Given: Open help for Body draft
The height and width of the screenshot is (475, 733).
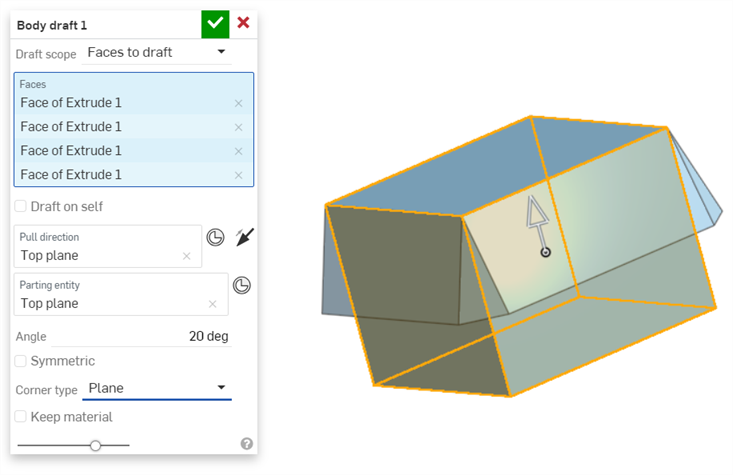Looking at the screenshot, I should [247, 444].
